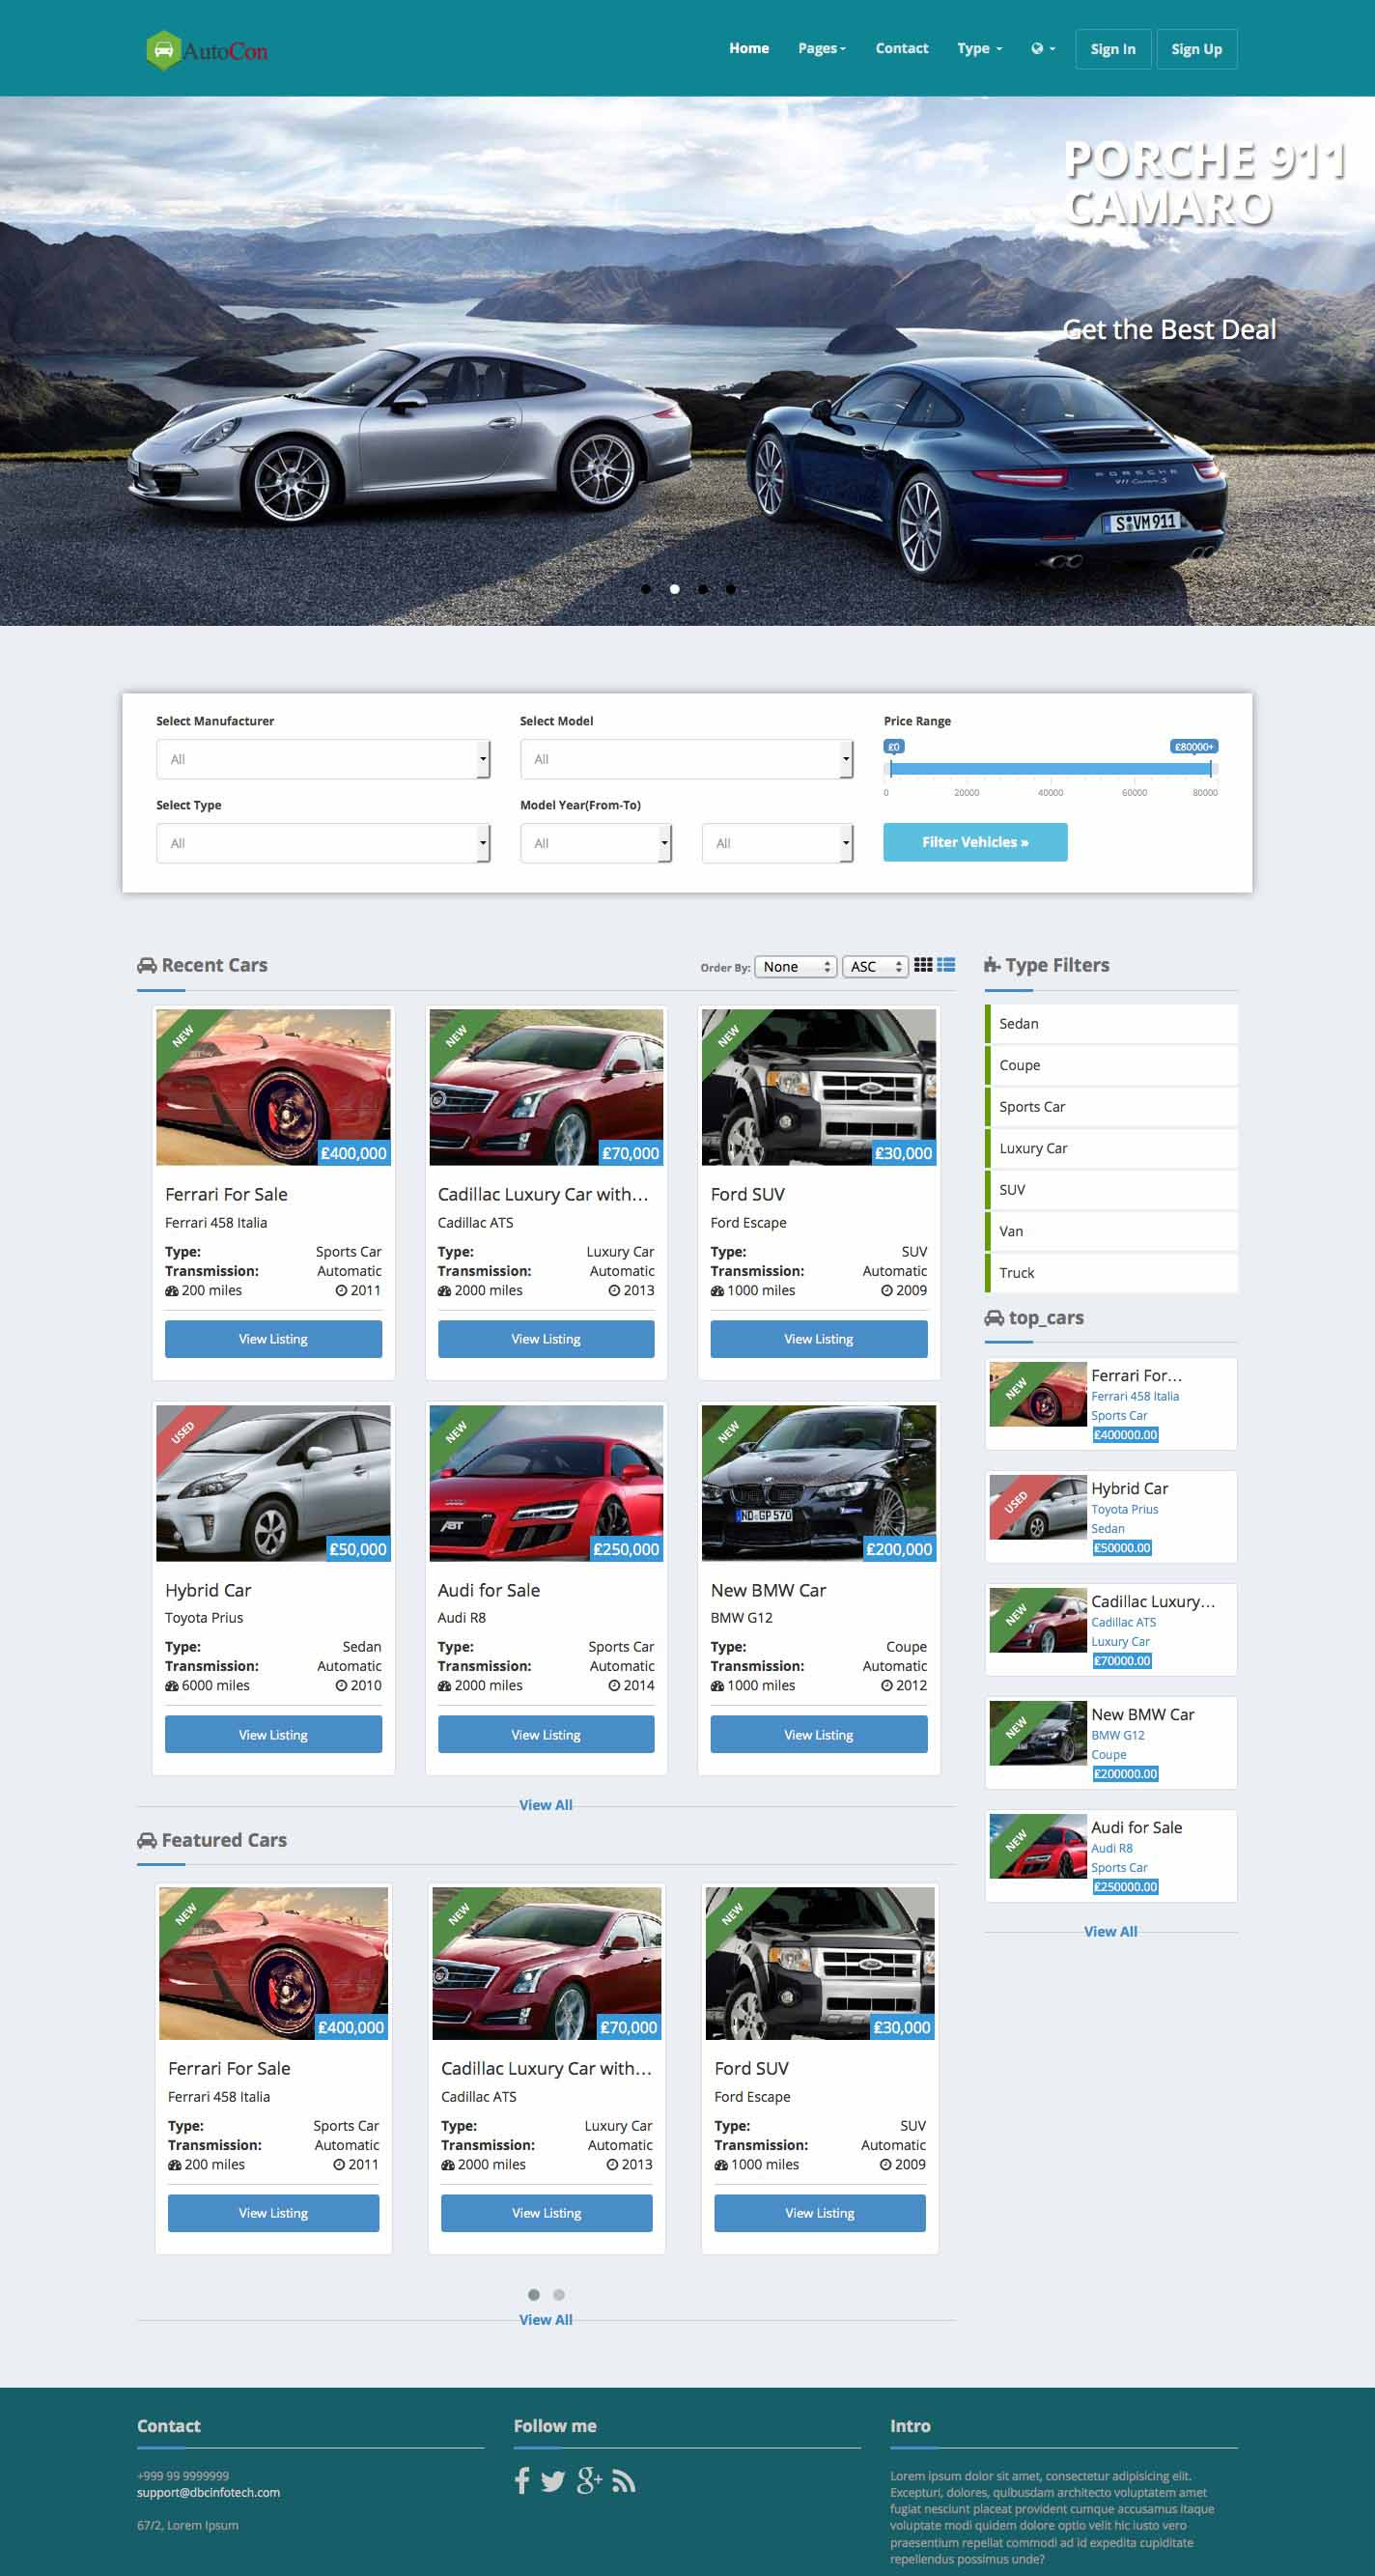Open Audi R8 image in Recent Cars
The height and width of the screenshot is (2576, 1375).
click(546, 1483)
